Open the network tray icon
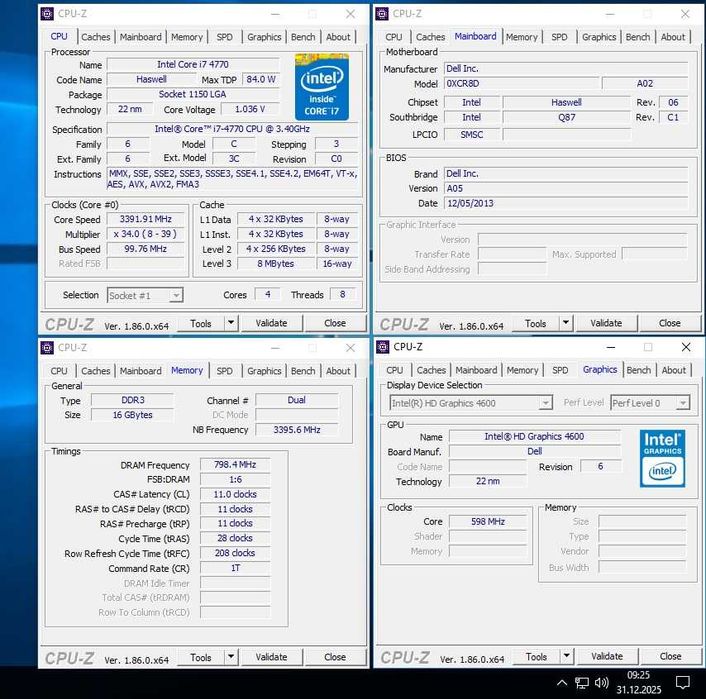 (581, 683)
